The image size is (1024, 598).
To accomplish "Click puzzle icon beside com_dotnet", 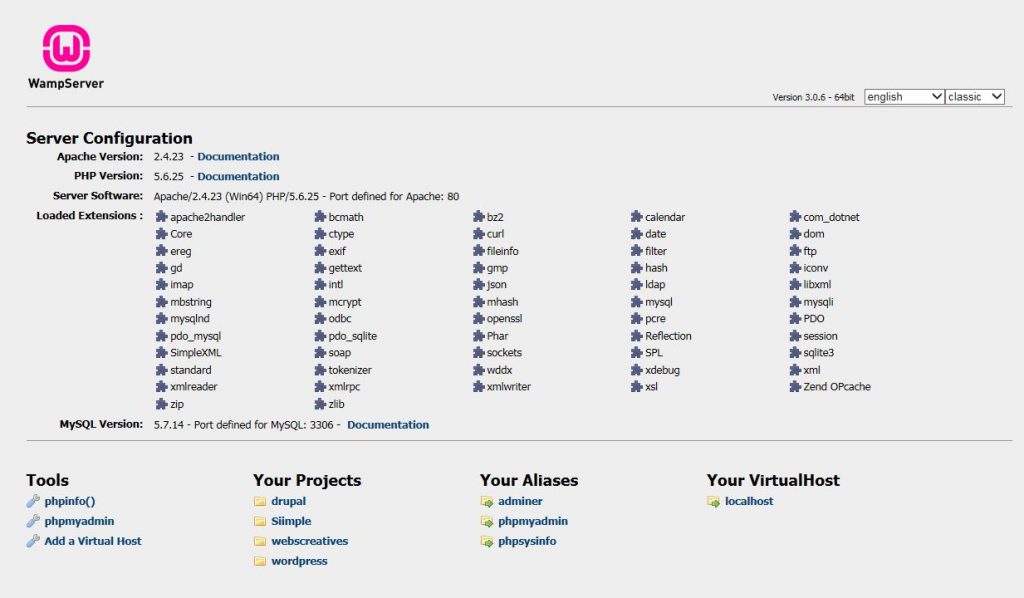I will pyautogui.click(x=795, y=216).
